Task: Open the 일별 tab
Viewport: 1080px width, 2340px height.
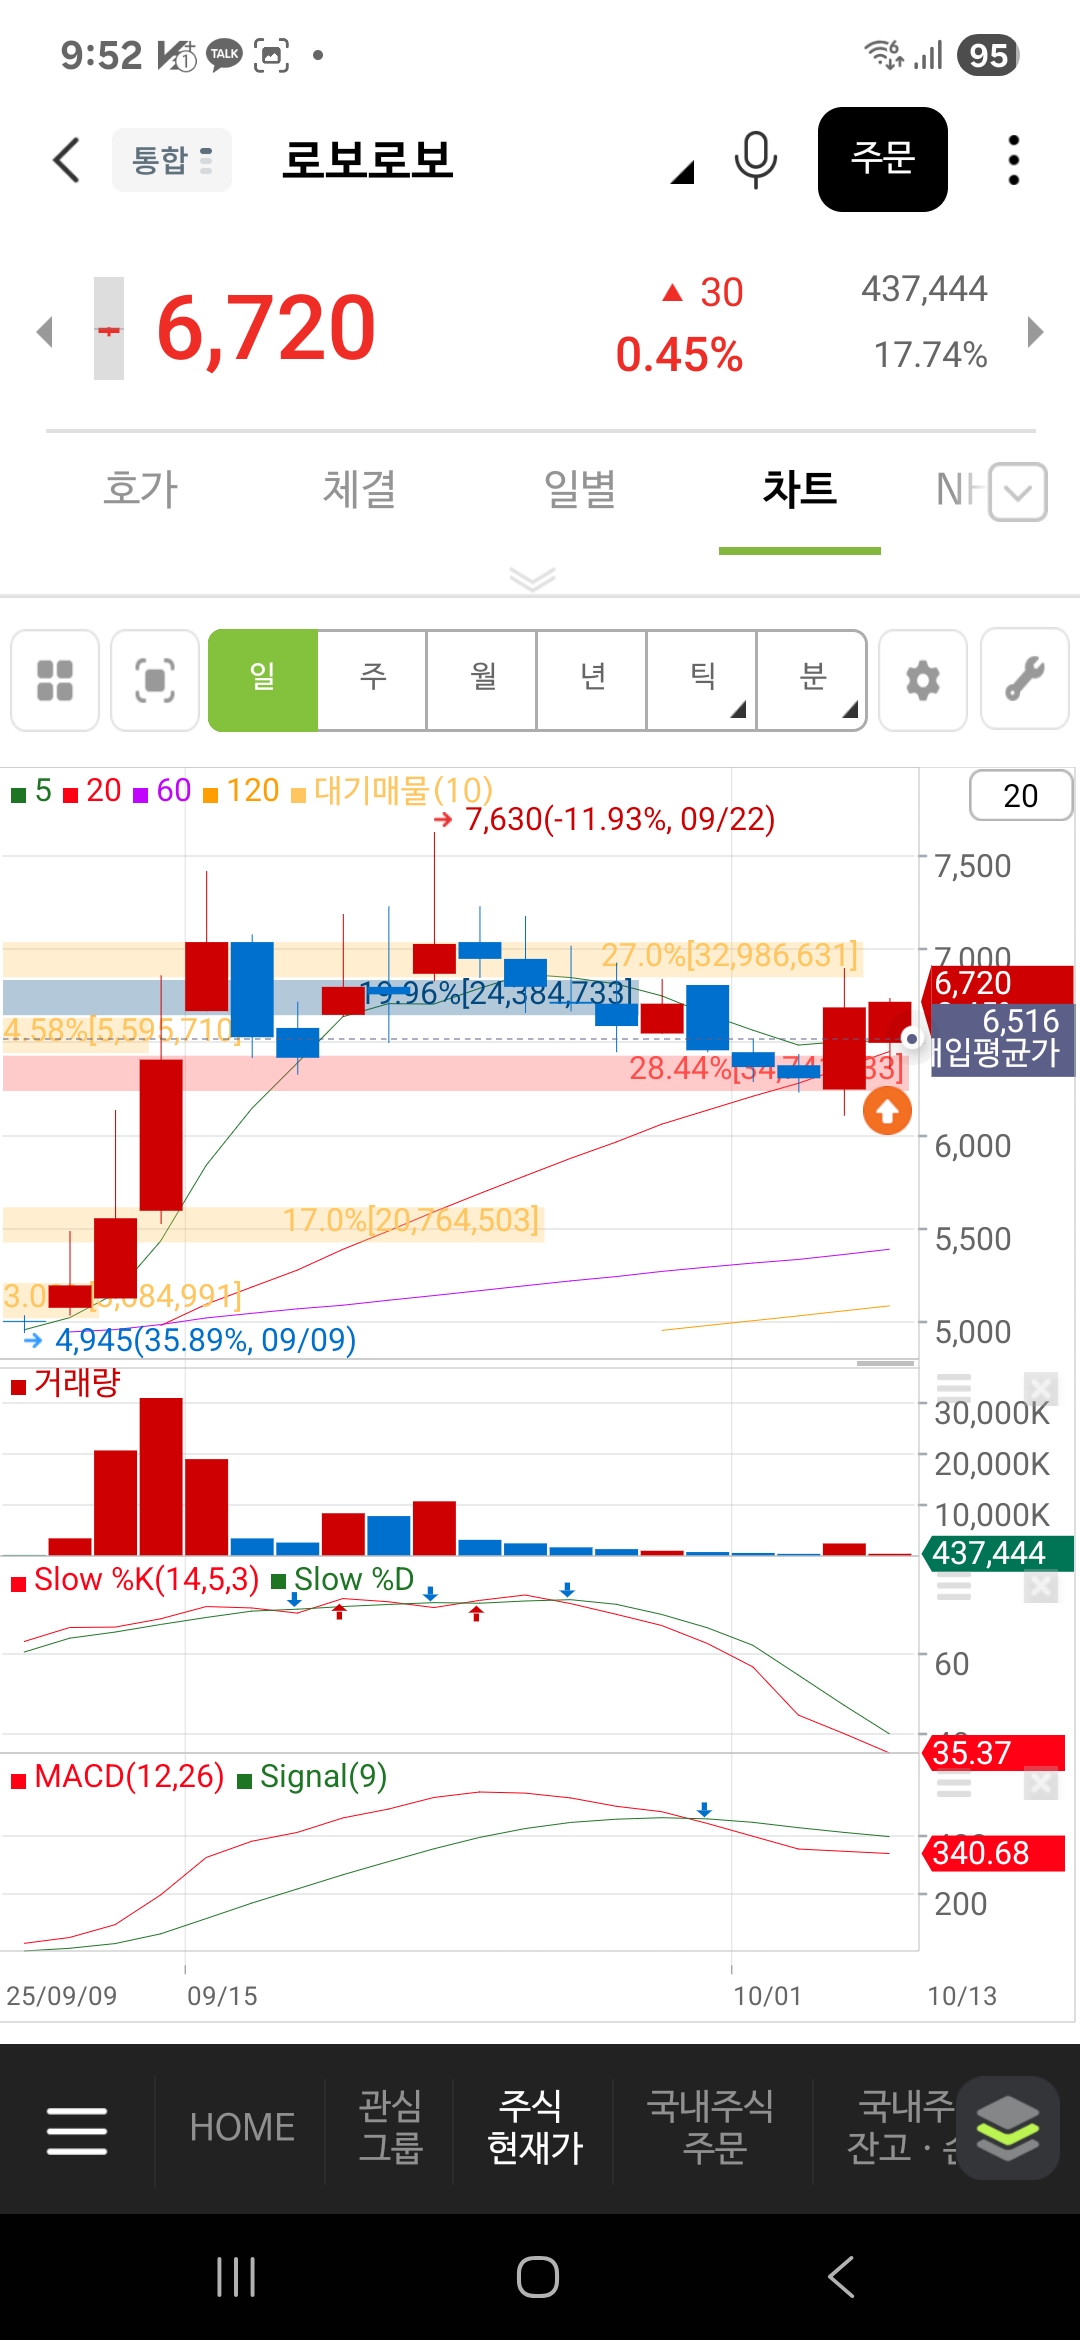Action: pos(579,490)
